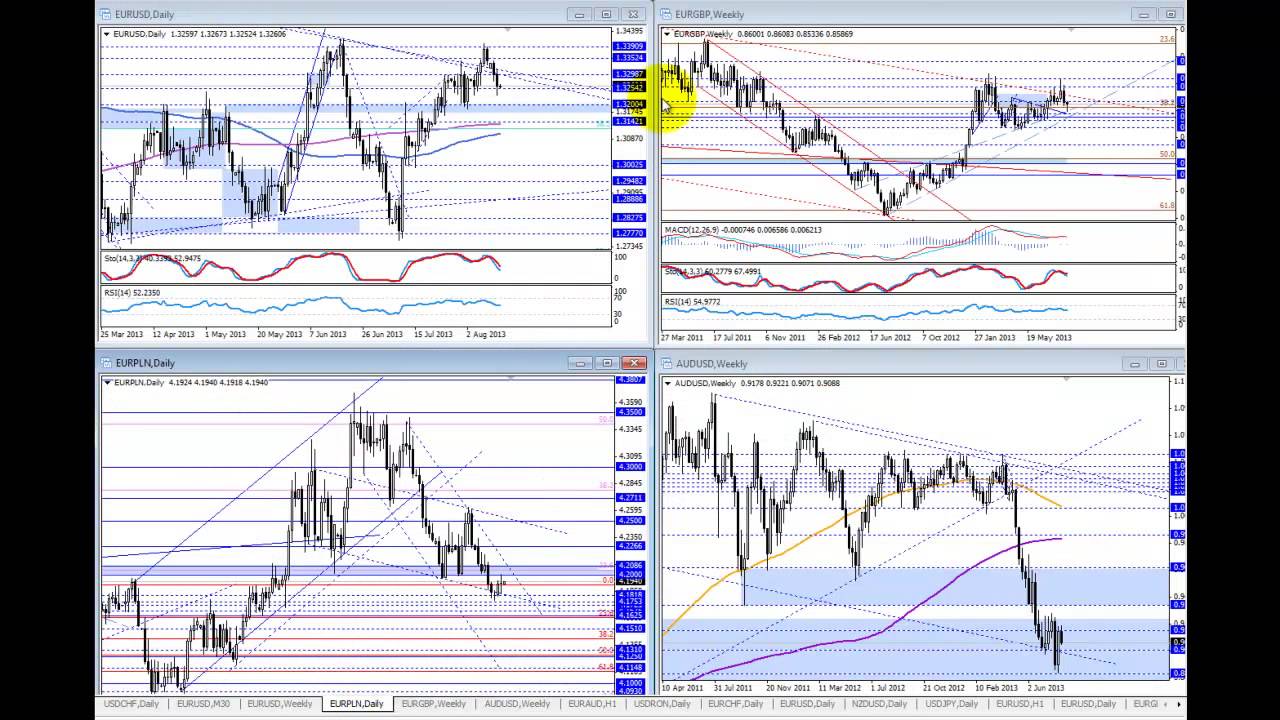This screenshot has height=720, width=1280.
Task: Click the 1.27770 price label on EURUSD chart
Action: pyautogui.click(x=629, y=233)
